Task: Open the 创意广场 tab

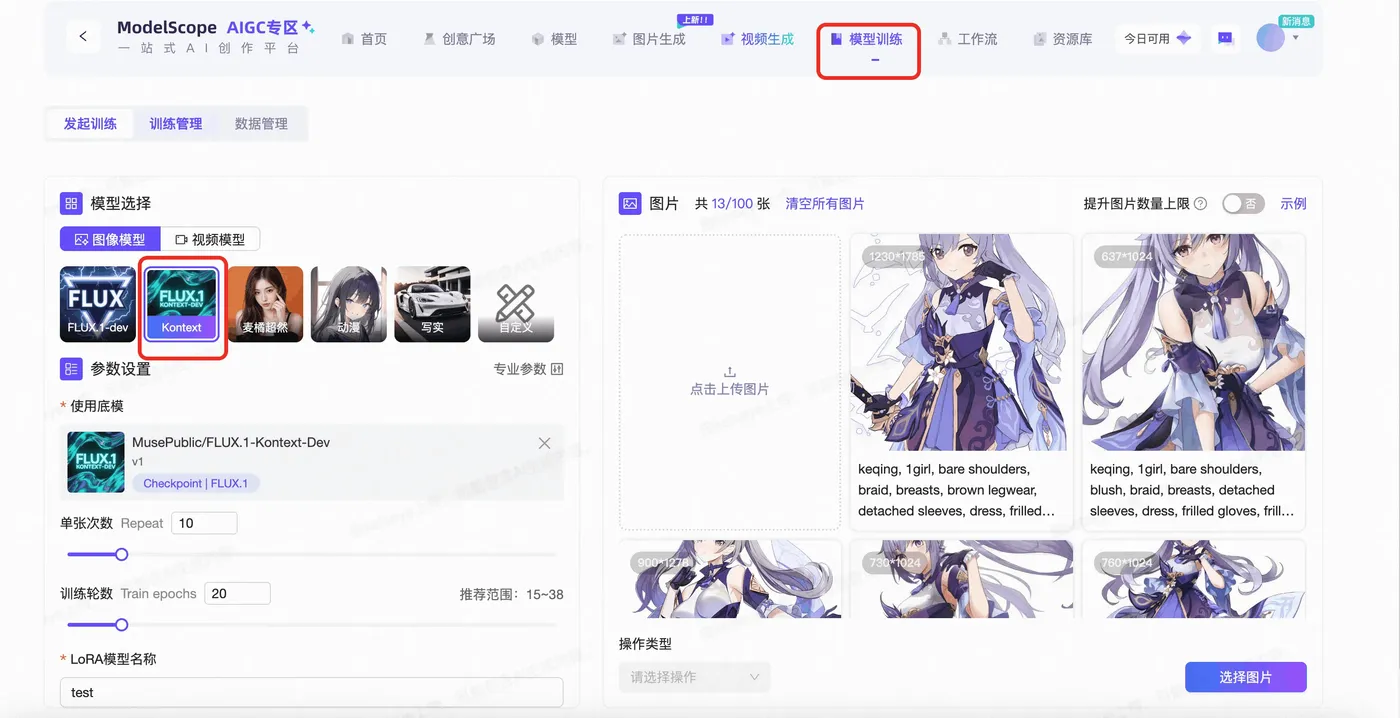Action: 459,39
